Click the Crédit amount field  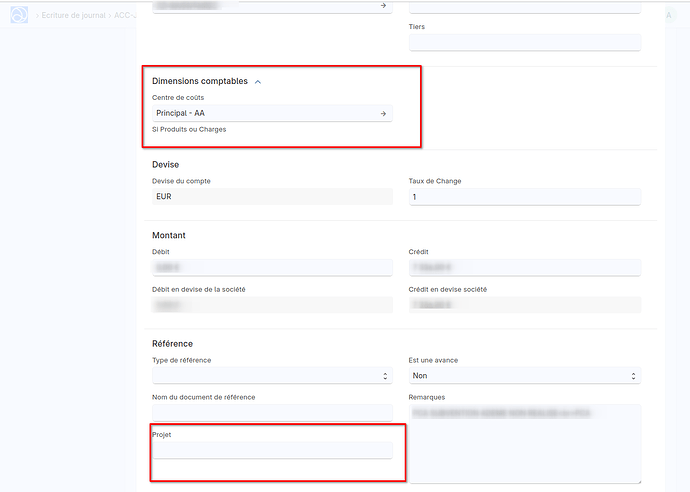tap(524, 268)
